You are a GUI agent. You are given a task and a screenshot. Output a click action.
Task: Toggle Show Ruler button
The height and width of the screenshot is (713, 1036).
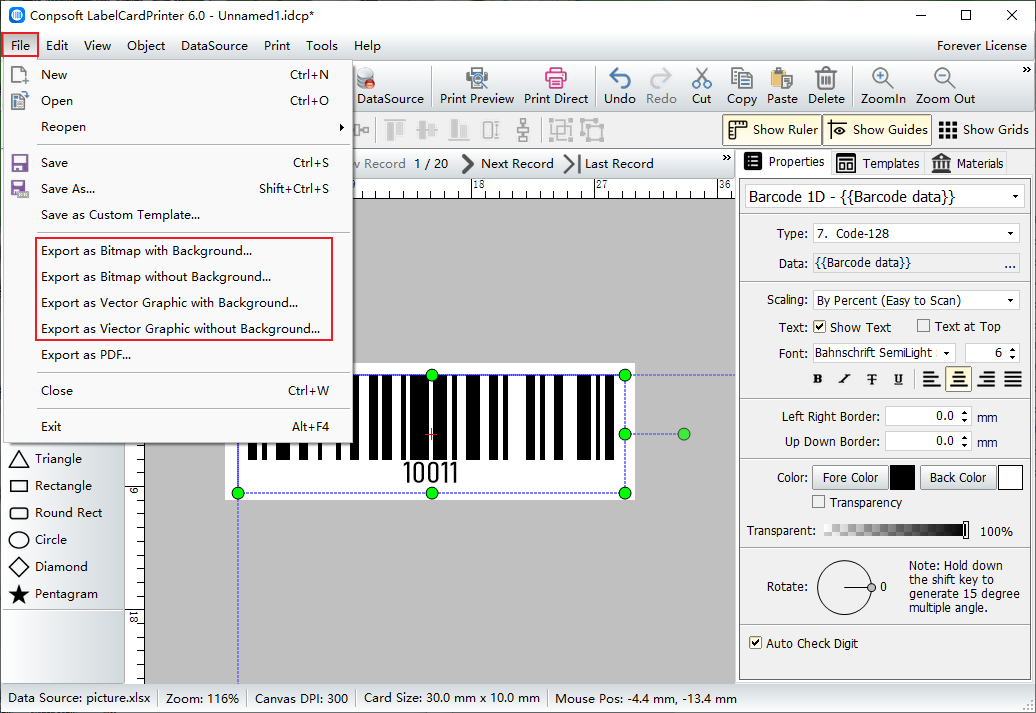click(x=772, y=130)
